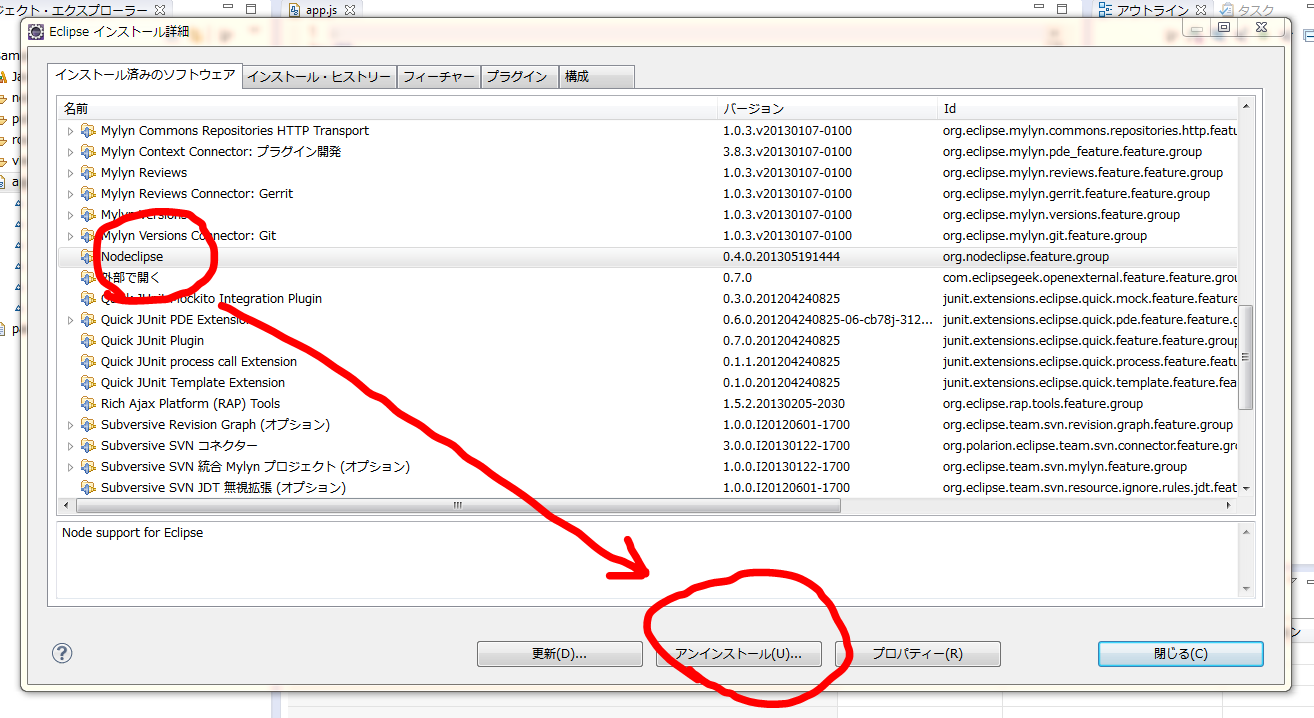This screenshot has height=718, width=1314.
Task: Click the list scrollbar up arrow
Action: (x=1246, y=105)
